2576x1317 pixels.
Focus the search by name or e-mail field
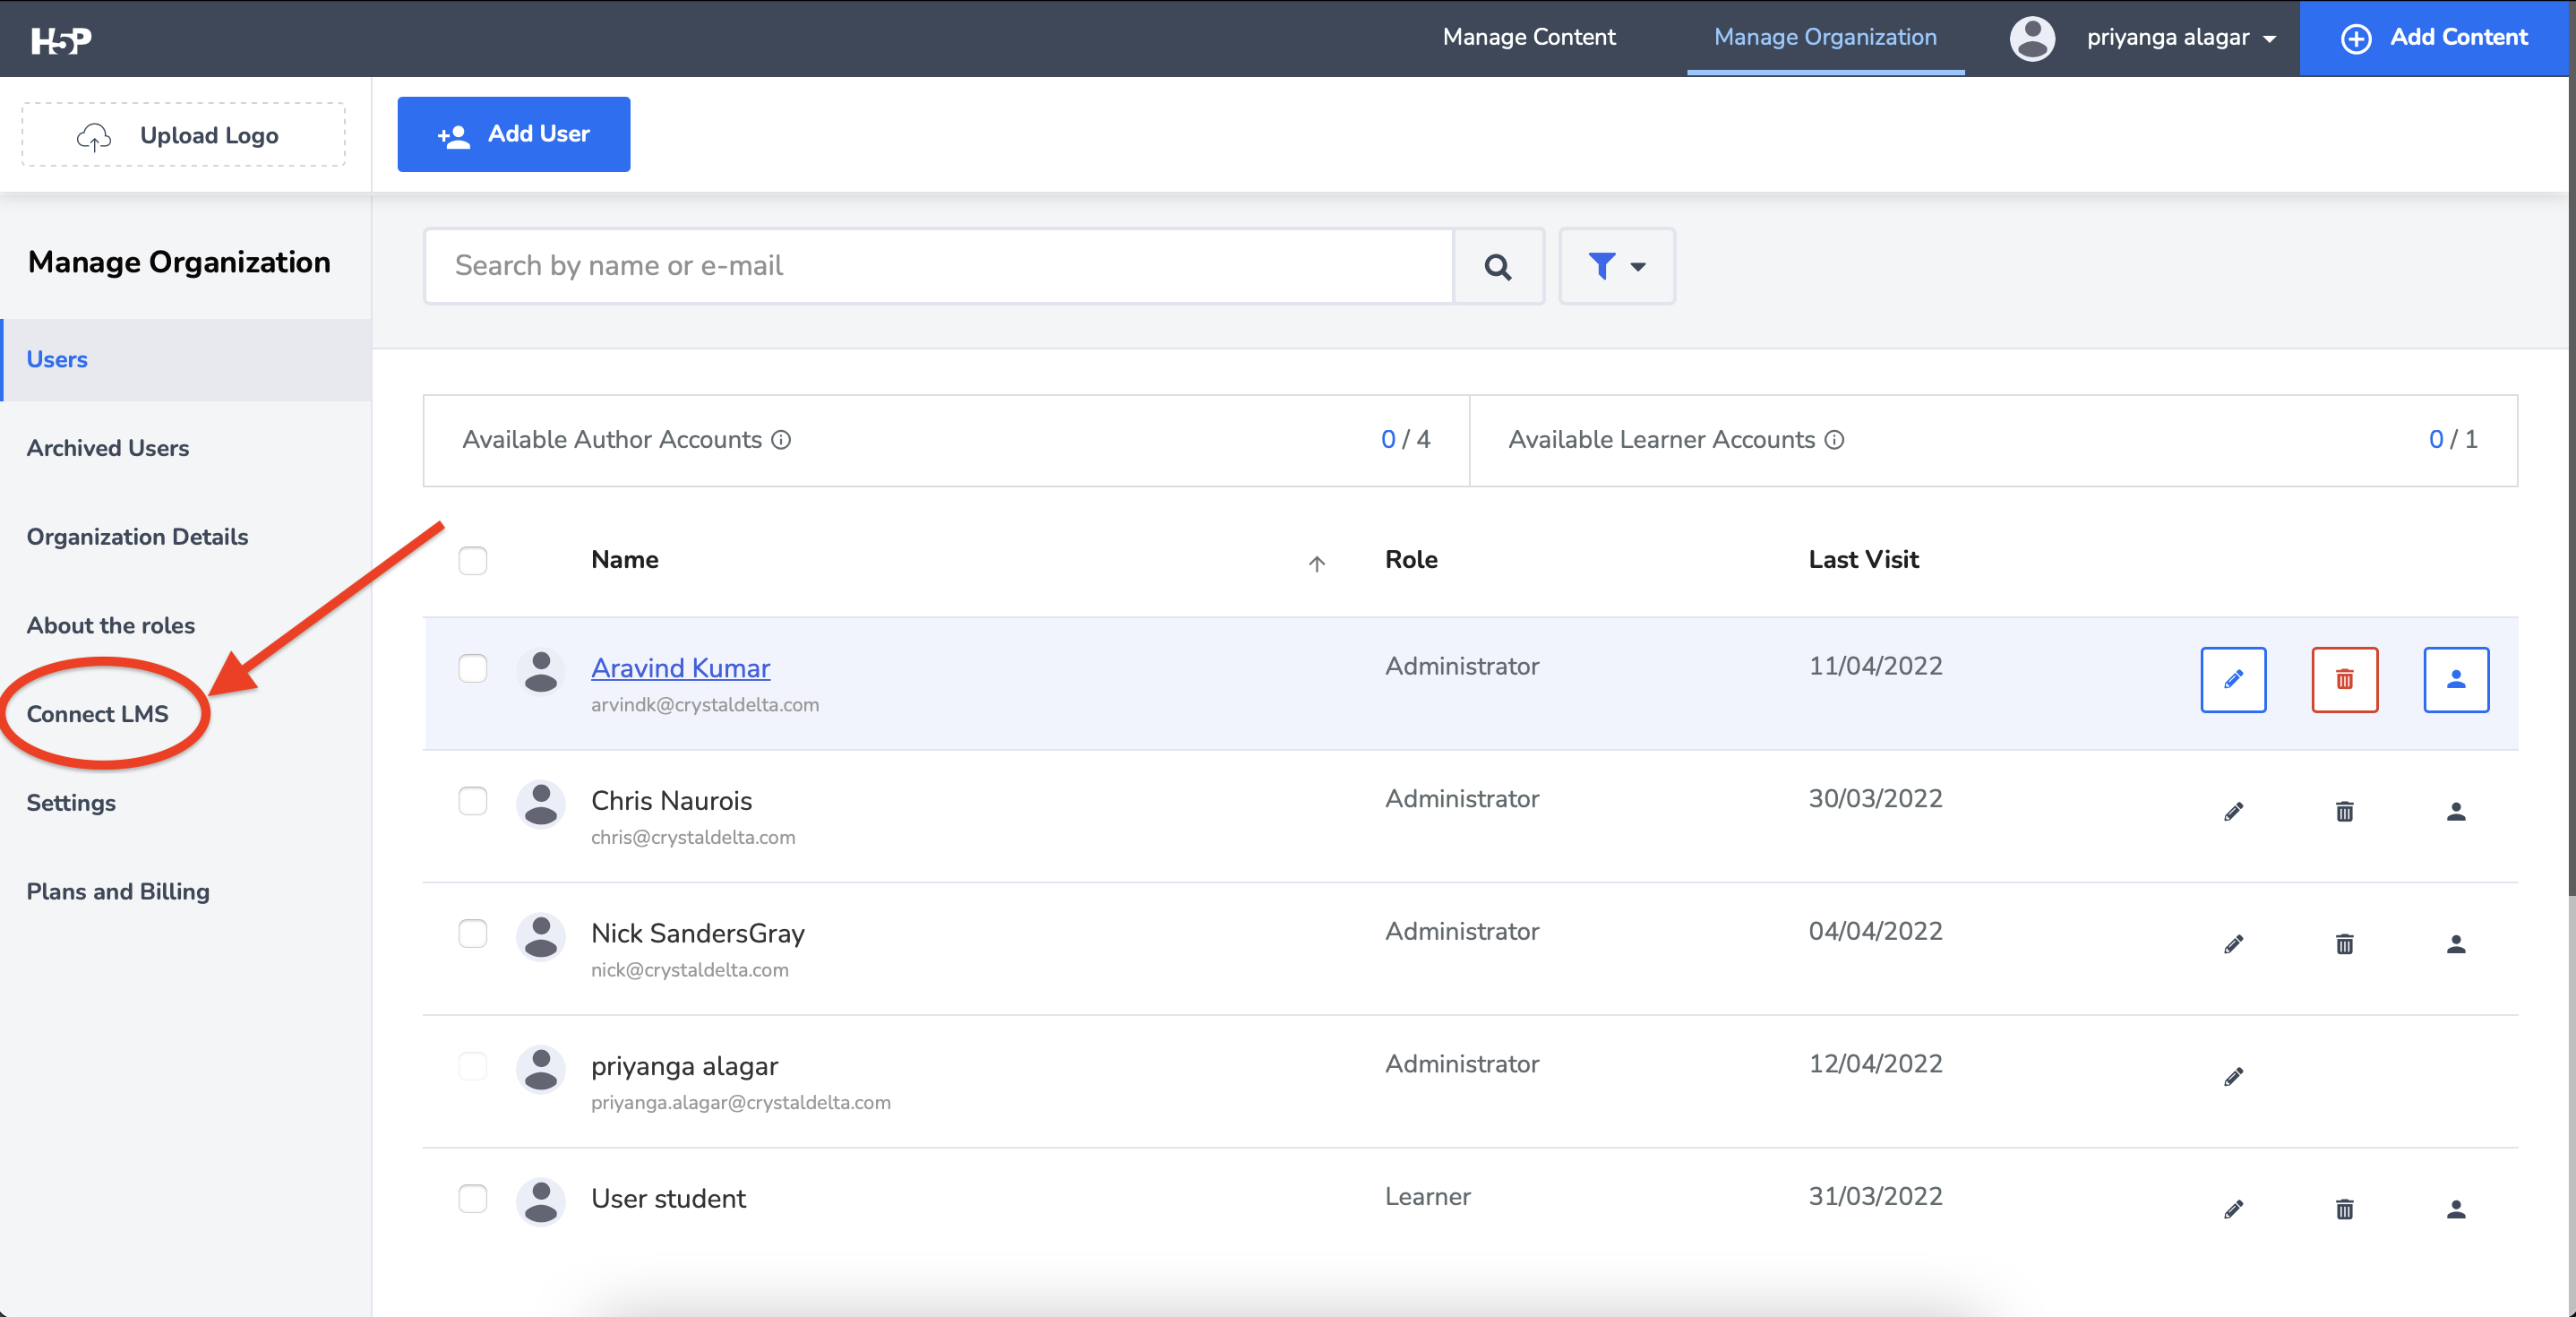[937, 266]
